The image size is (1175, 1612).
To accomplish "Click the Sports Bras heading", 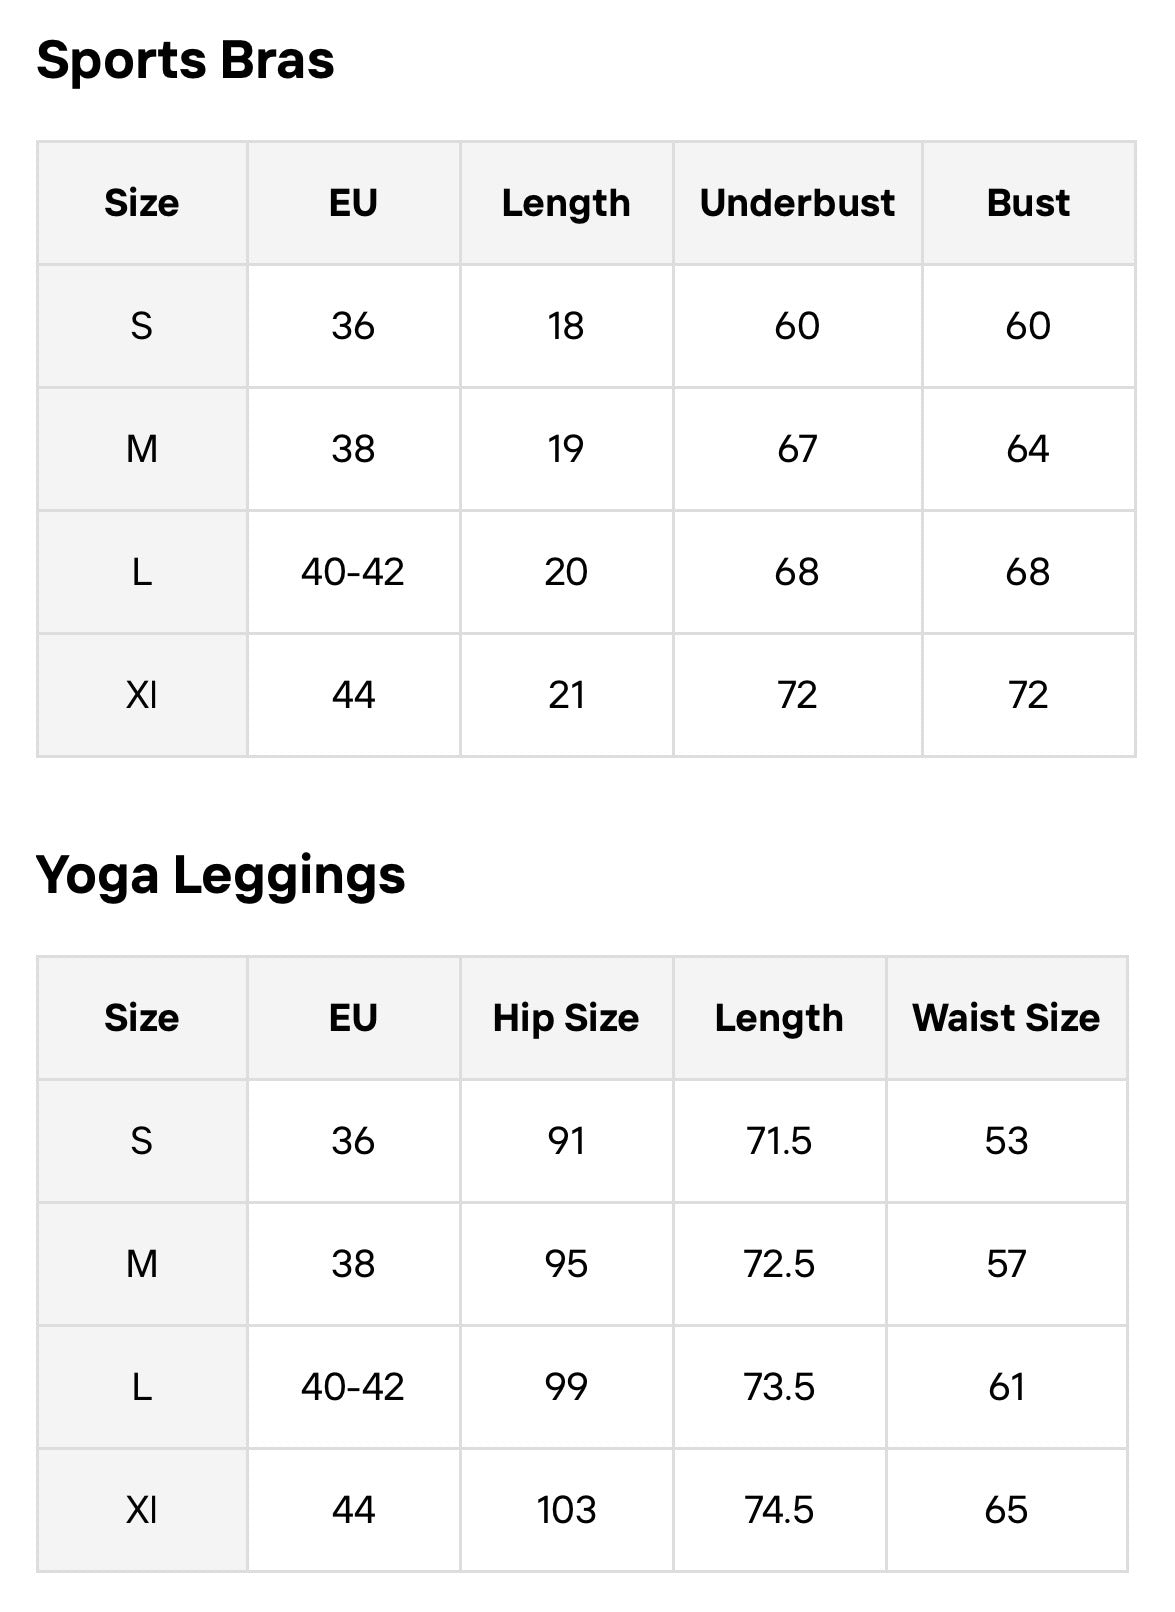I will click(185, 60).
